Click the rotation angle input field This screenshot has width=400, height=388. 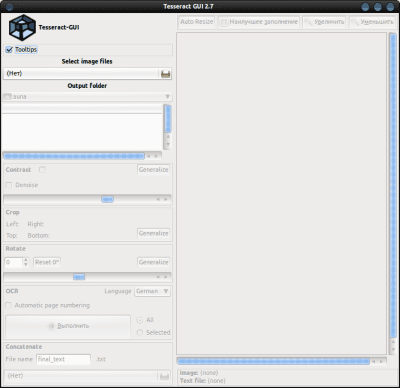coord(14,262)
